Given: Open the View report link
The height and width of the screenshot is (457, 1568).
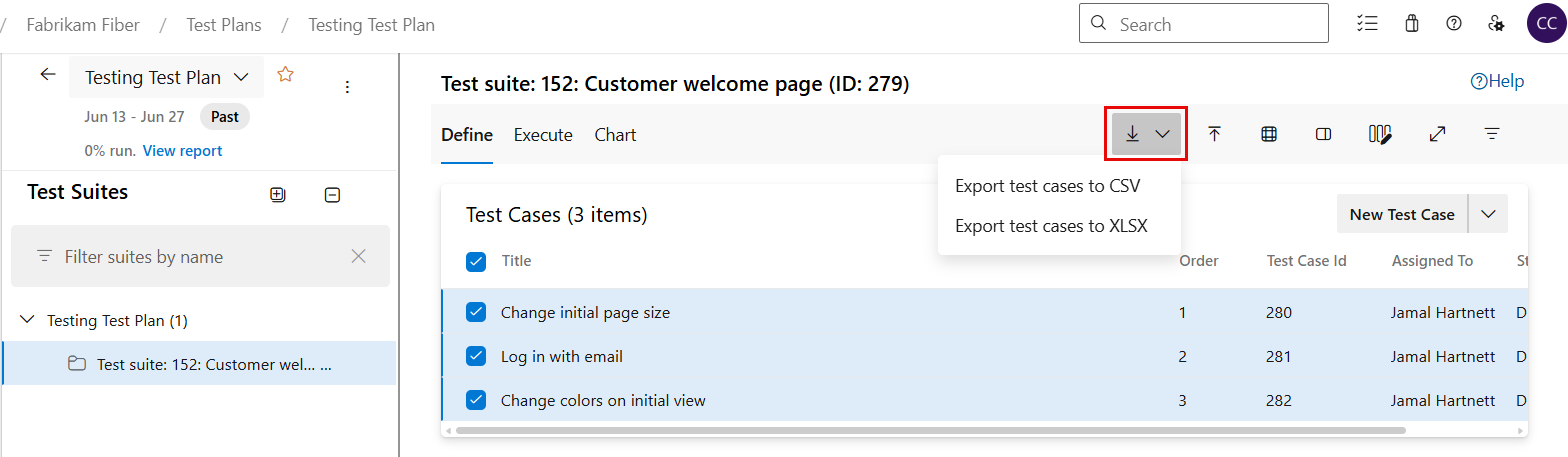Looking at the screenshot, I should coord(182,151).
